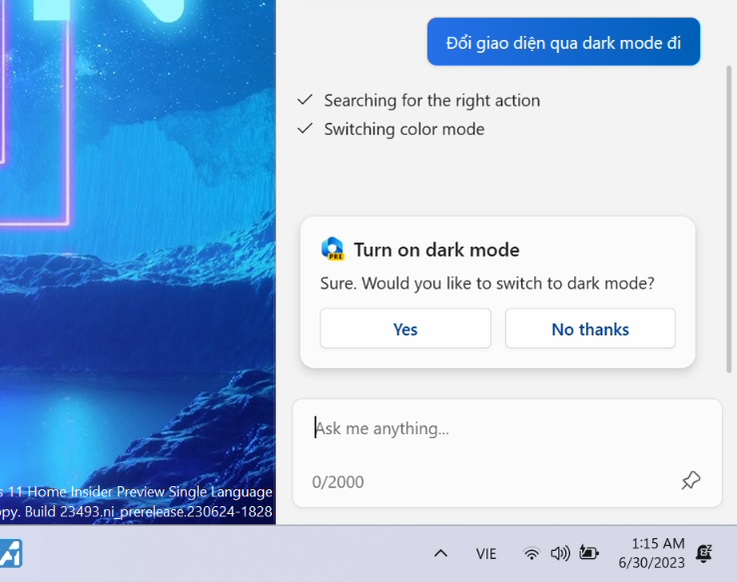737x582 pixels.
Task: Expand the hidden icons tray chevron
Action: tap(440, 553)
